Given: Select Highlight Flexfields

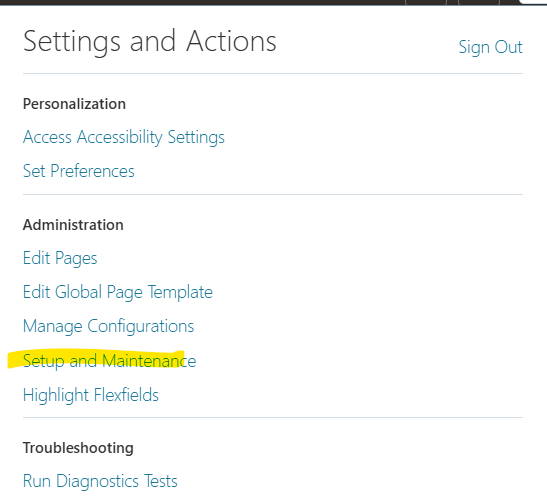Looking at the screenshot, I should click(91, 395).
